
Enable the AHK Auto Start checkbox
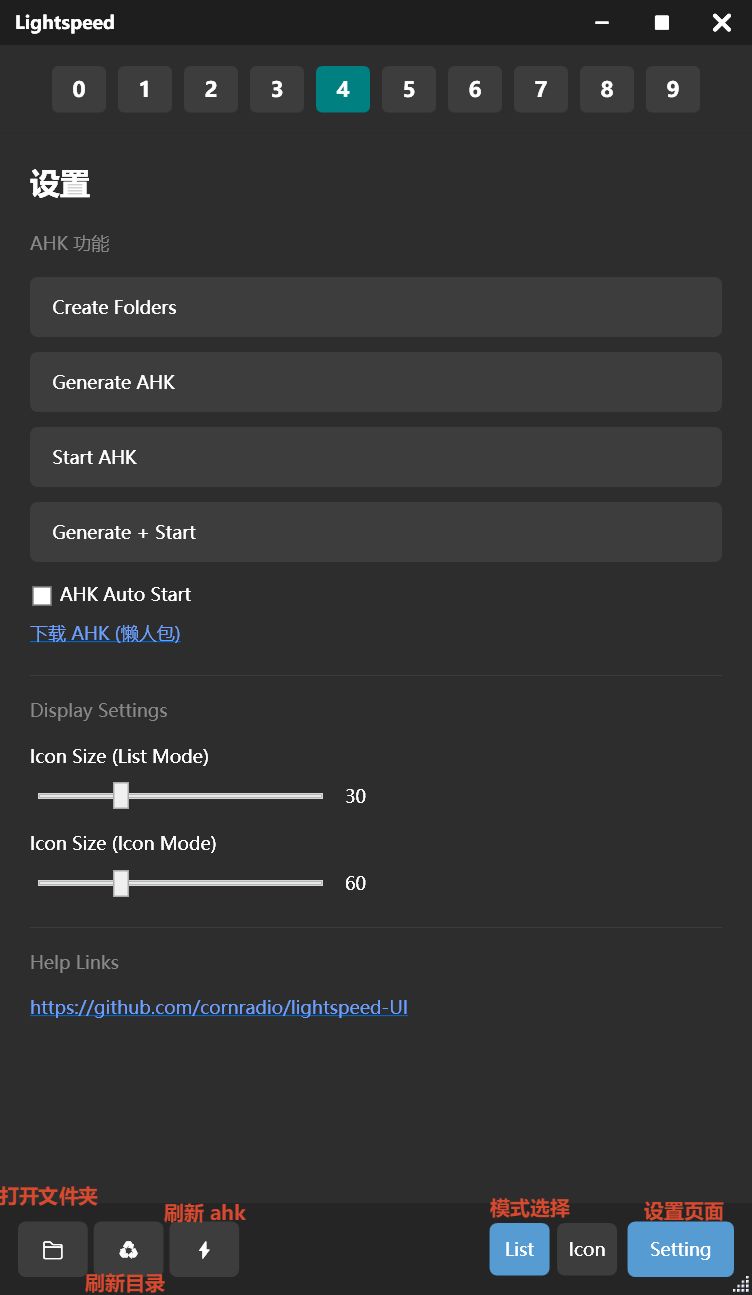click(x=42, y=596)
